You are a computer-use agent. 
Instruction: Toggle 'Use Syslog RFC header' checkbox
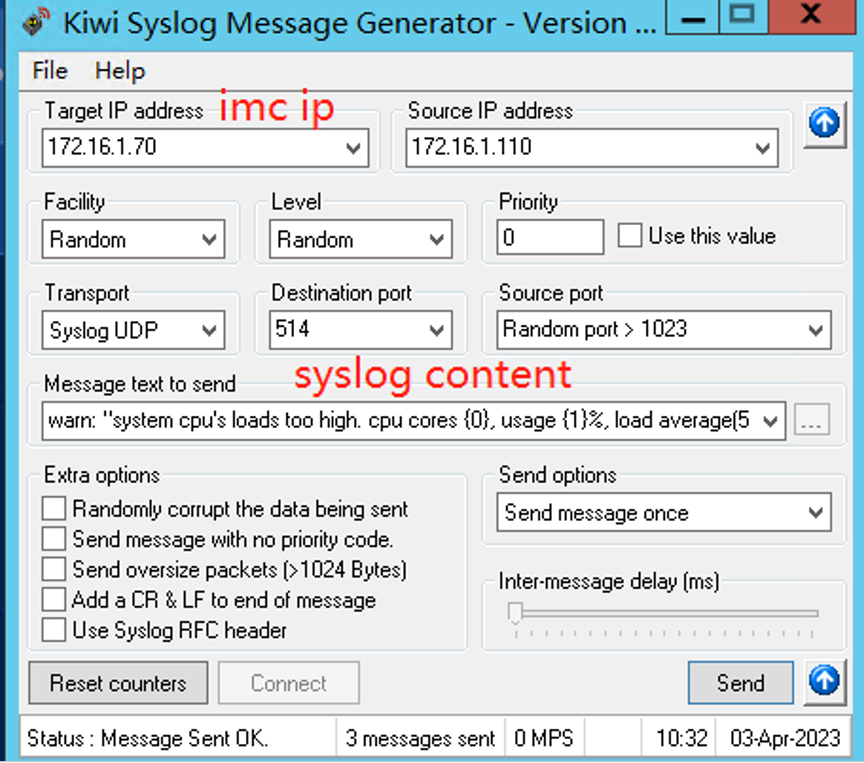[x=54, y=630]
